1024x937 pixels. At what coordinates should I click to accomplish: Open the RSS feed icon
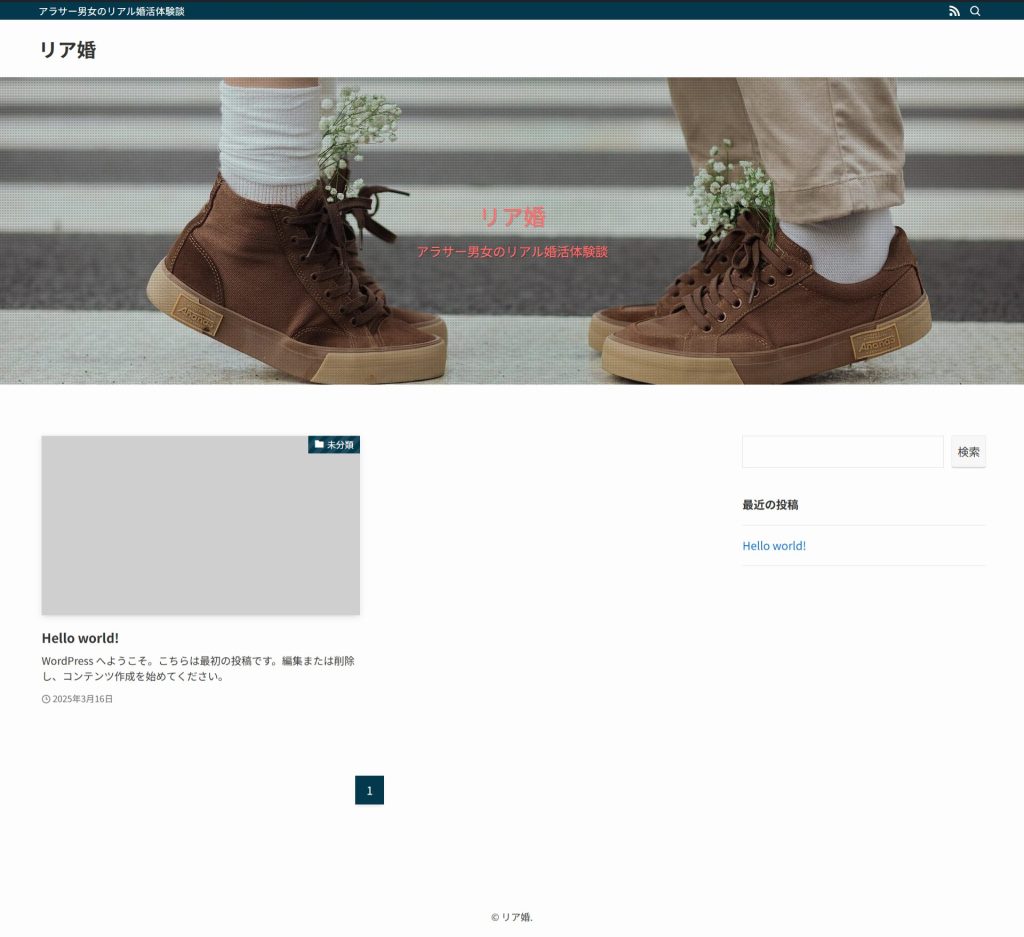tap(954, 11)
